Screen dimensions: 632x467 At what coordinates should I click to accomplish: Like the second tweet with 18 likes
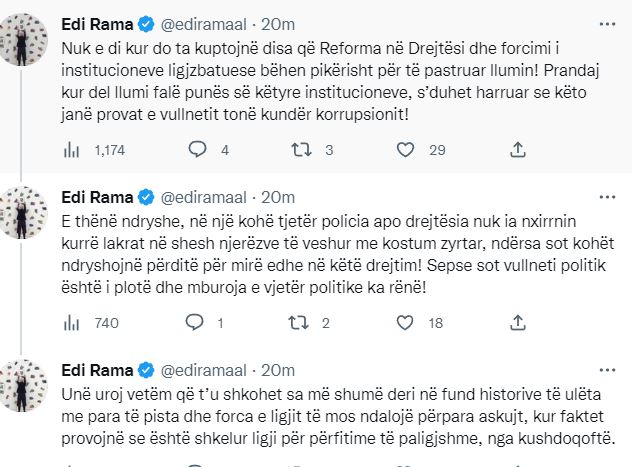click(405, 323)
